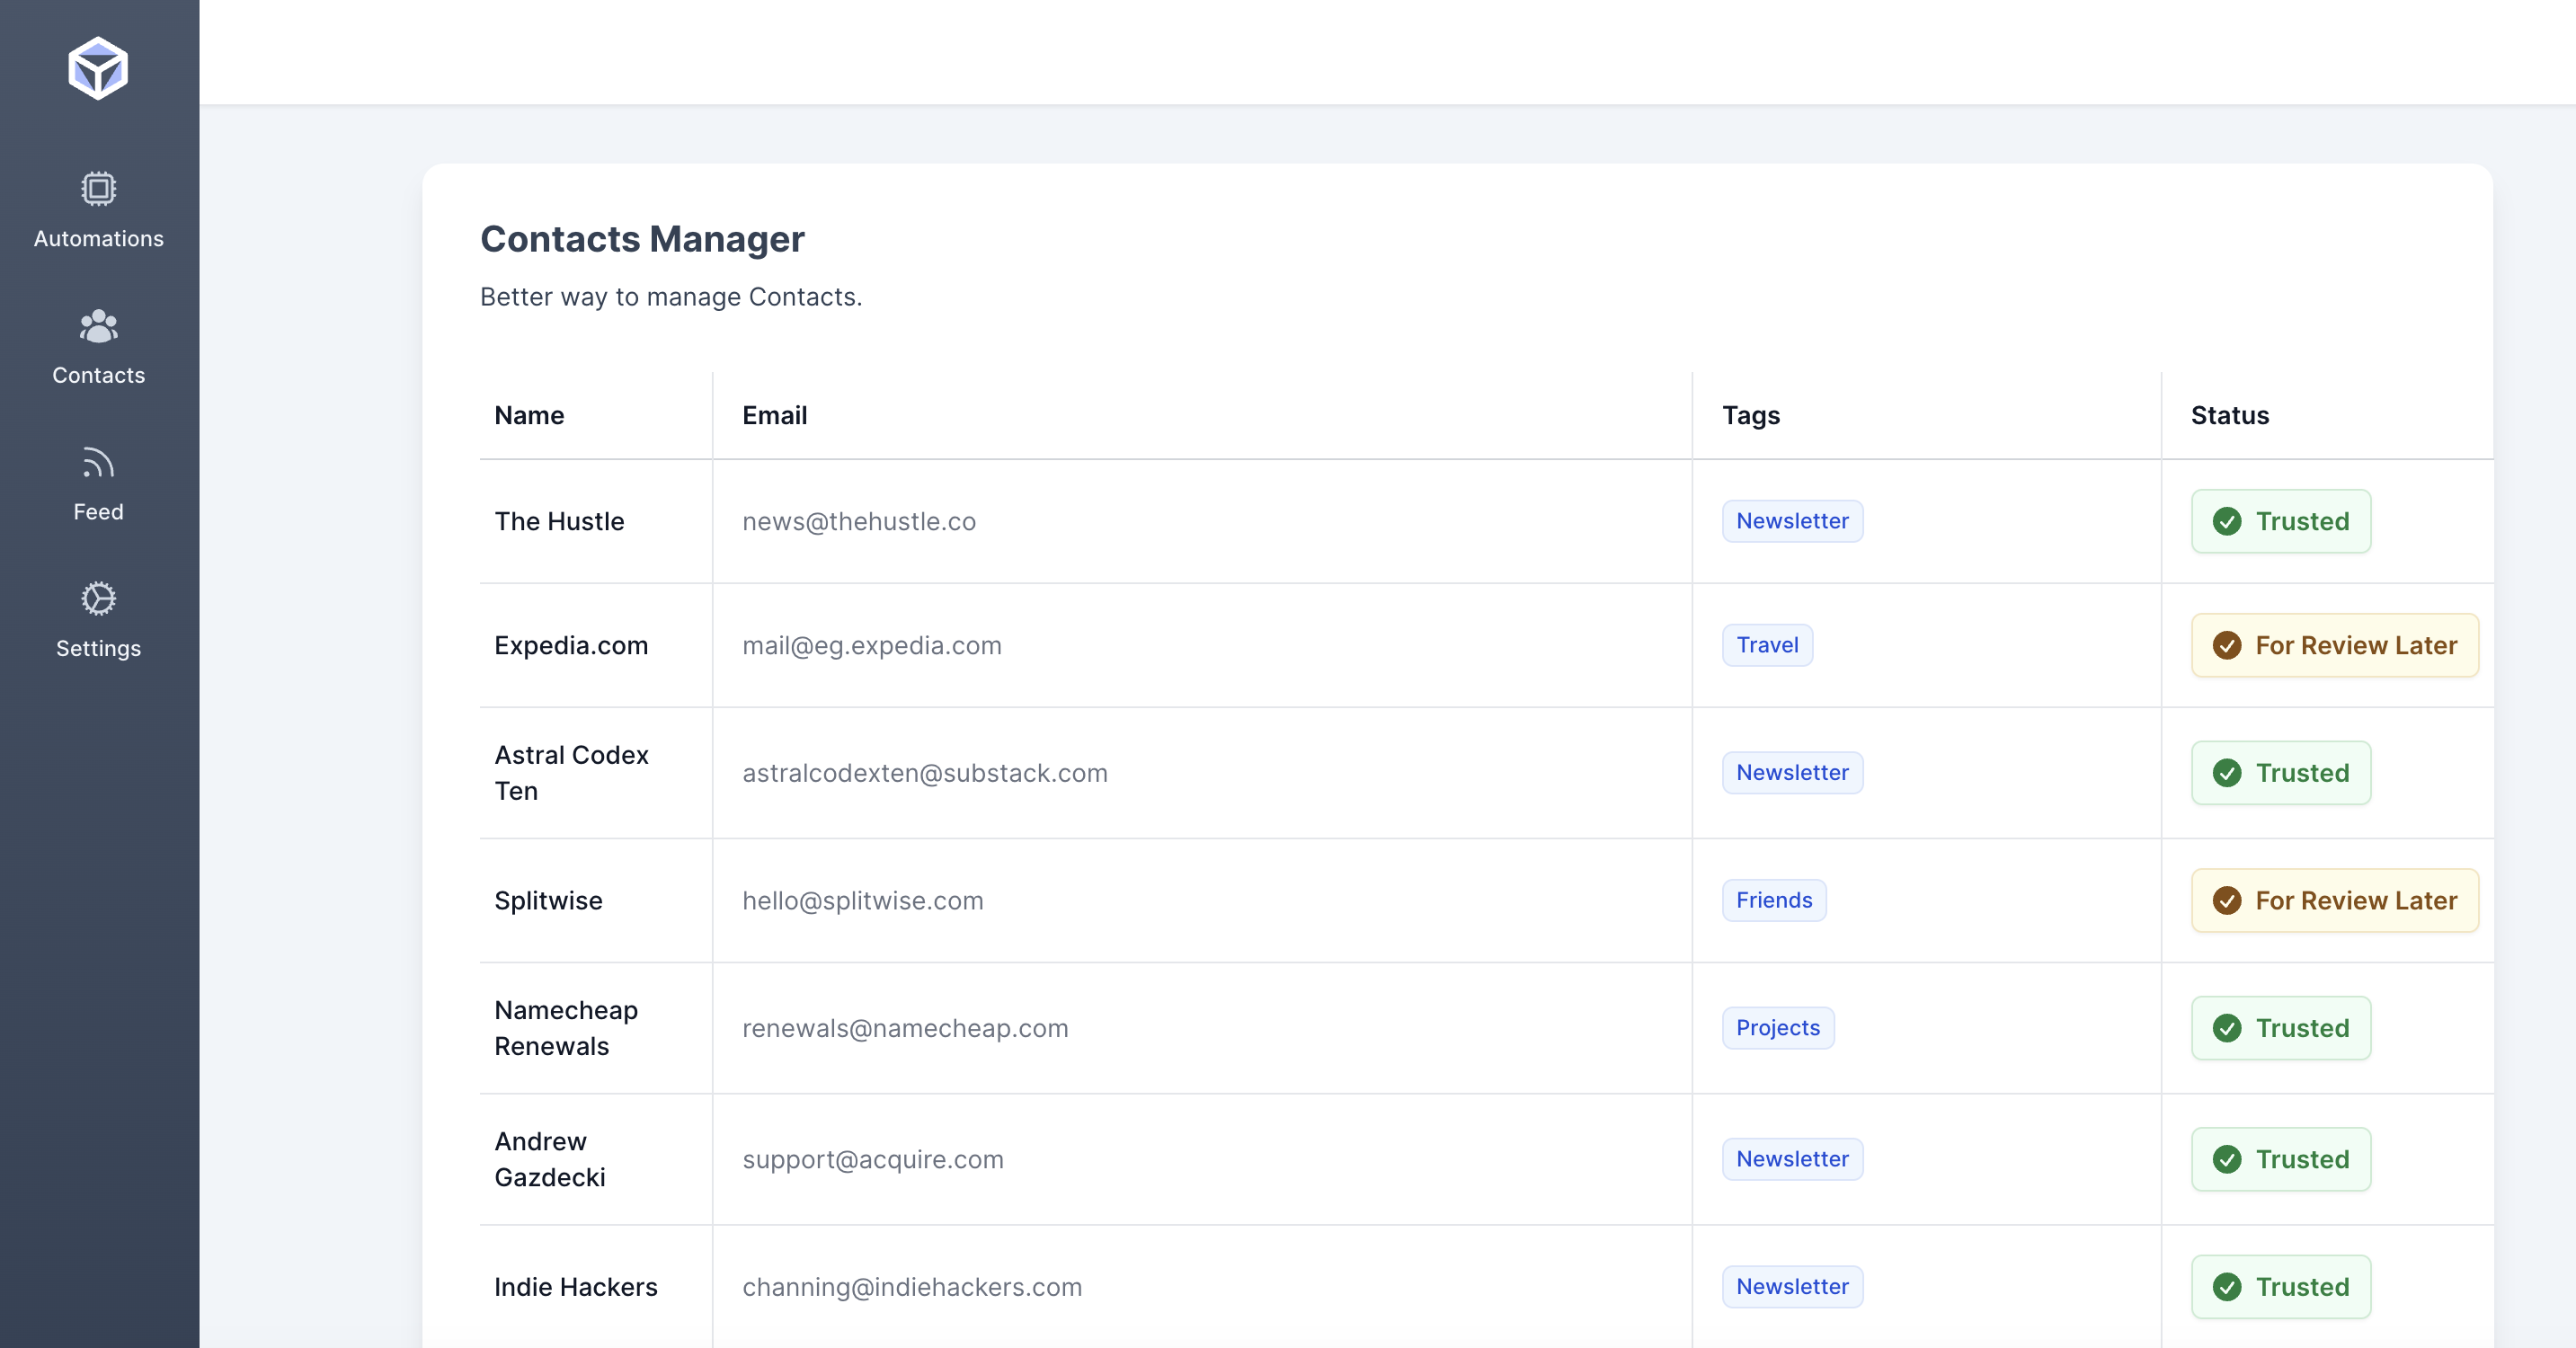Click the news@thehustle.co email address
The image size is (2576, 1348).
coord(858,521)
